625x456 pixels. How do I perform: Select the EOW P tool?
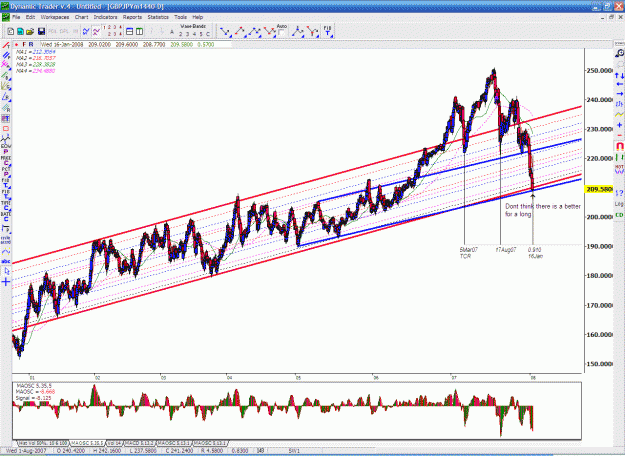6,148
